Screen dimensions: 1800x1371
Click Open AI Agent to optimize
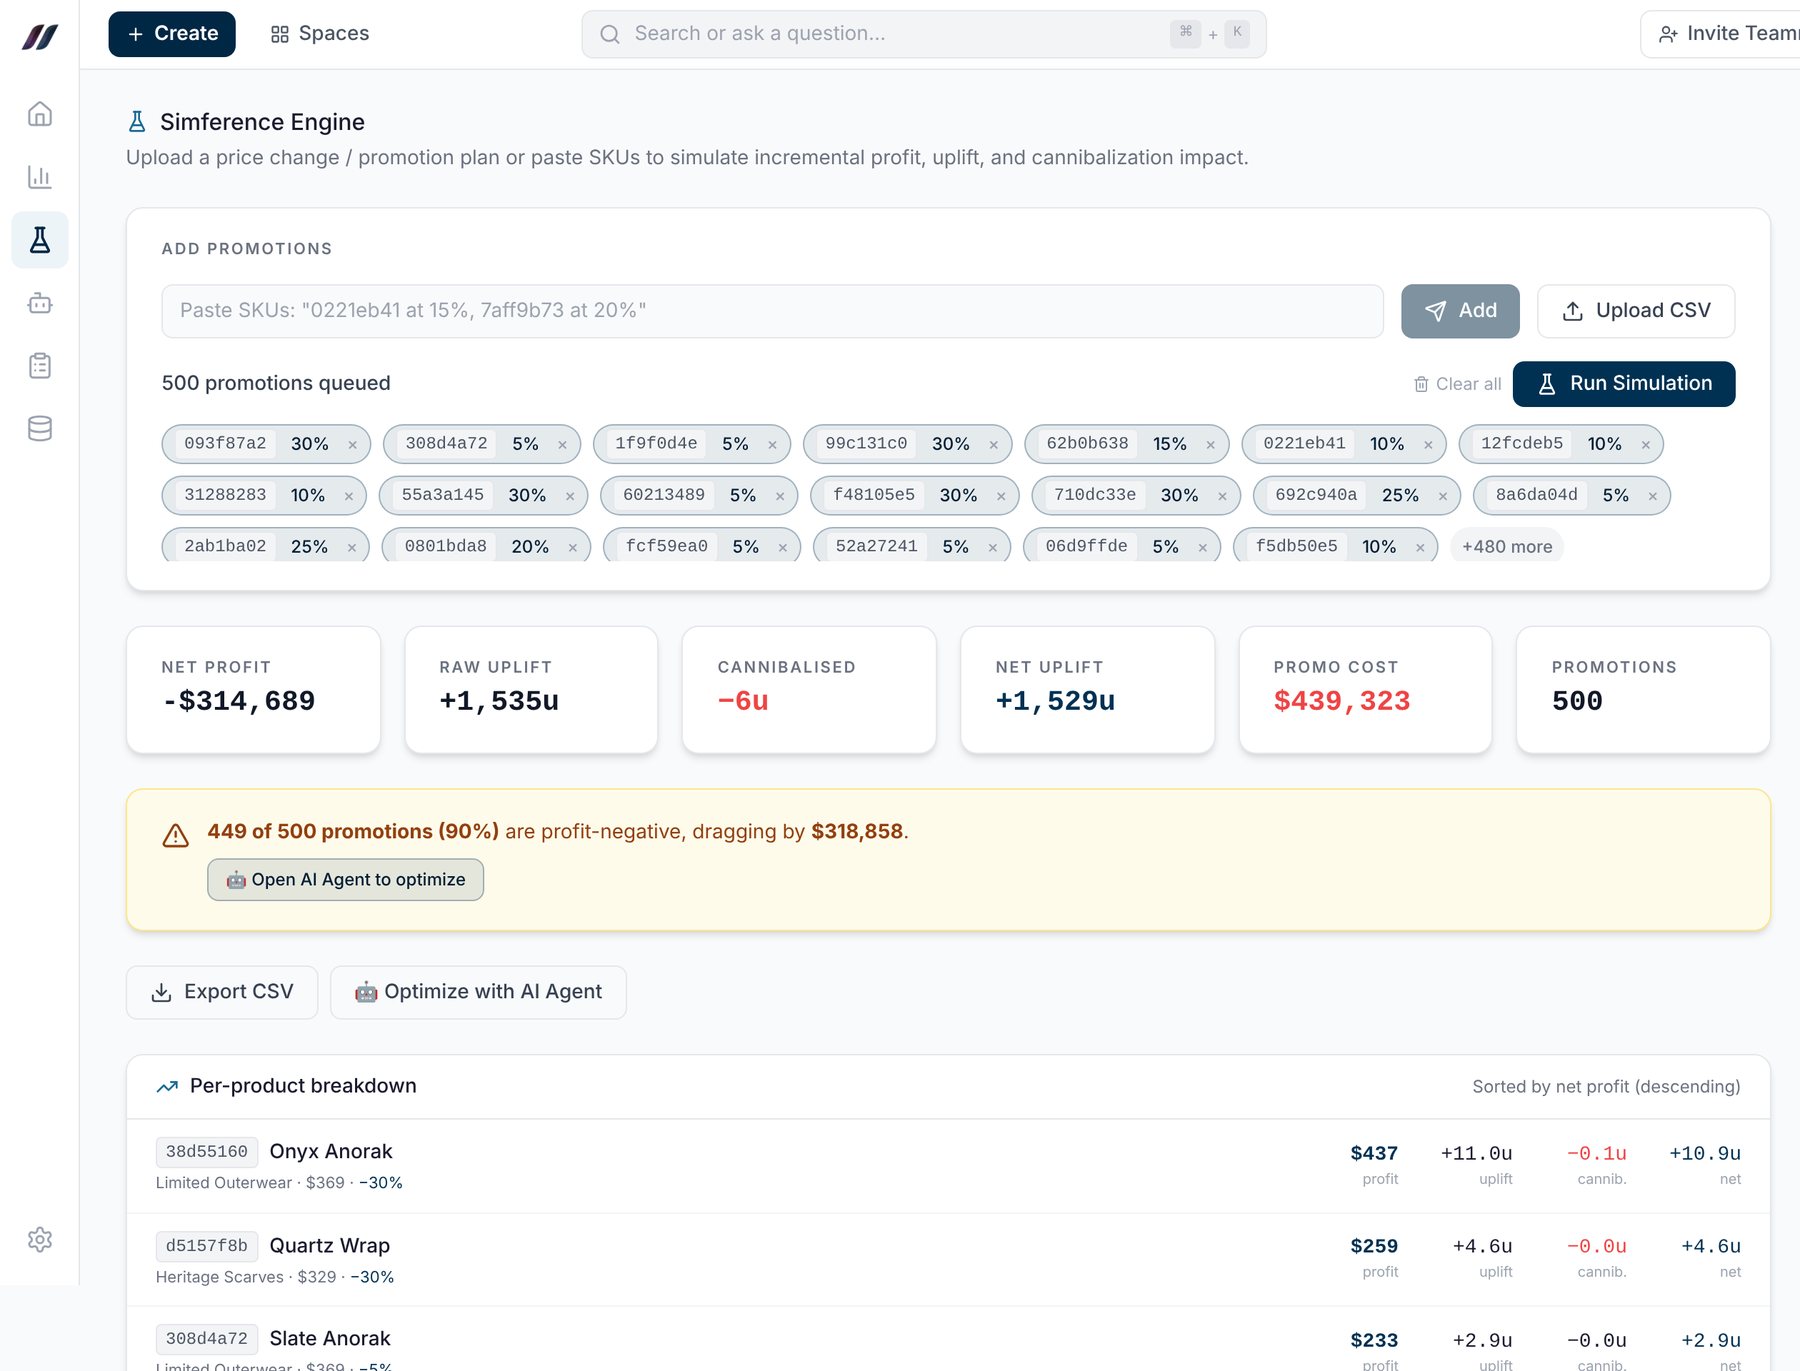point(345,880)
